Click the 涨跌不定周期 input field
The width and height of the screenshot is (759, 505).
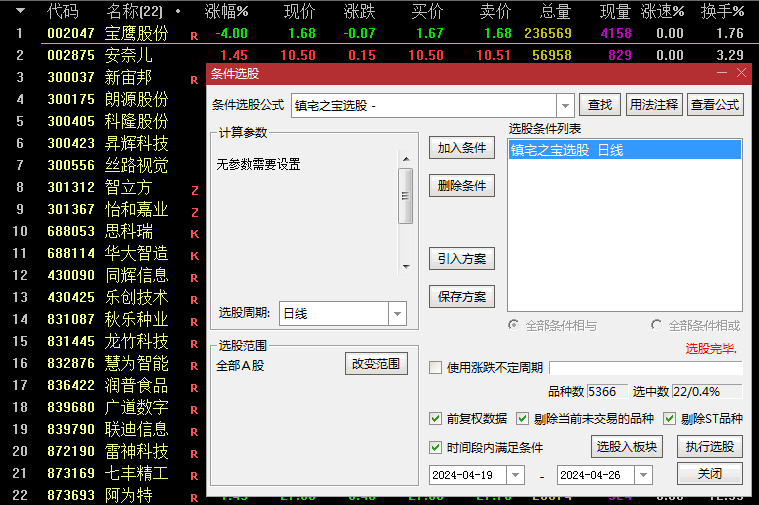(646, 367)
